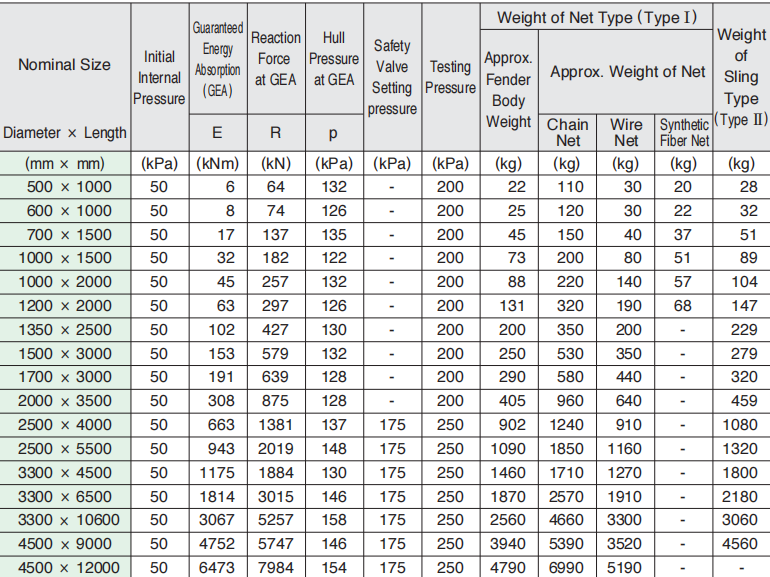Click chain net weight '110'
This screenshot has width=770, height=577.
tap(570, 187)
